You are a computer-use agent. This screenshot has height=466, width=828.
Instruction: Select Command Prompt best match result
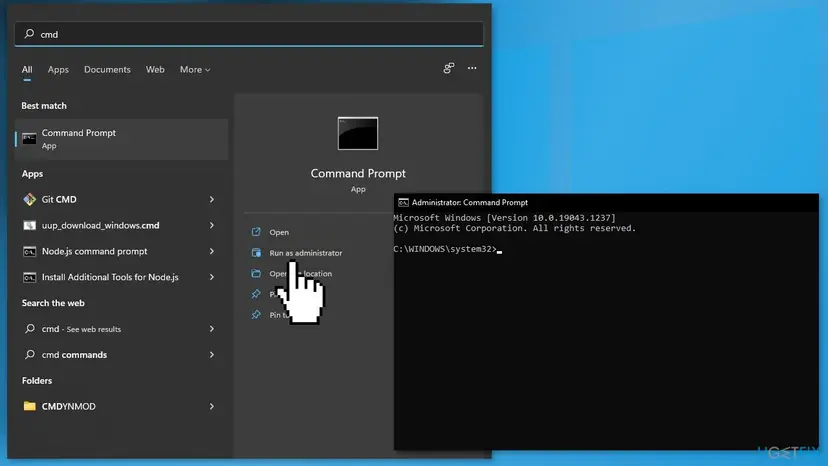tap(121, 139)
